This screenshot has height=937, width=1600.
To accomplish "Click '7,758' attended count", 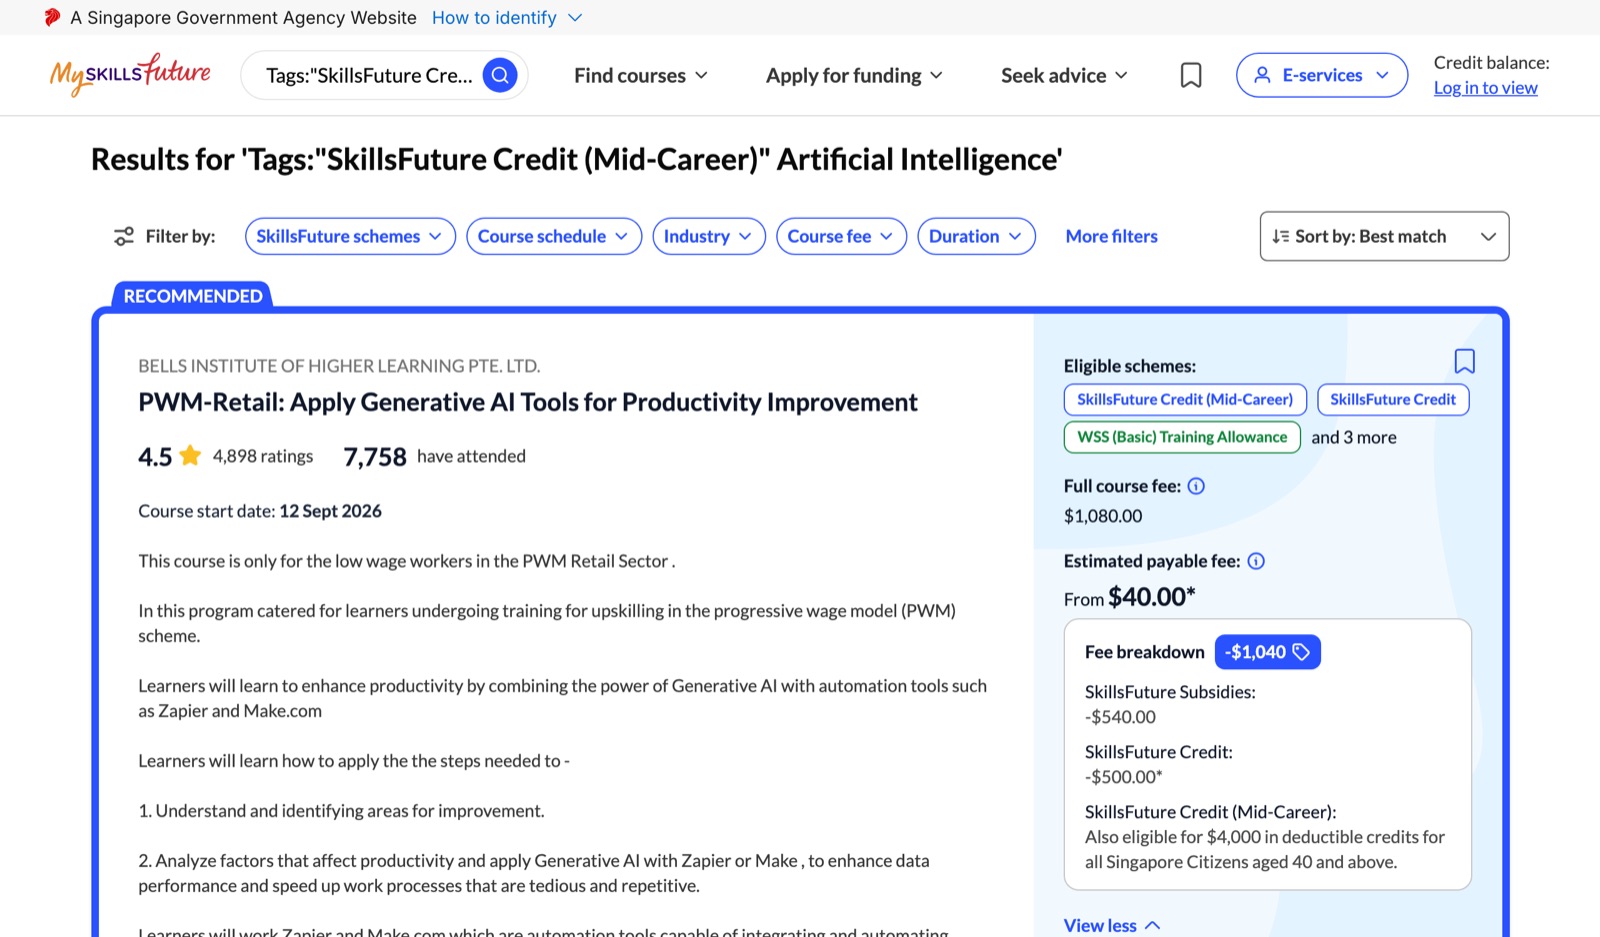I will pyautogui.click(x=375, y=457).
